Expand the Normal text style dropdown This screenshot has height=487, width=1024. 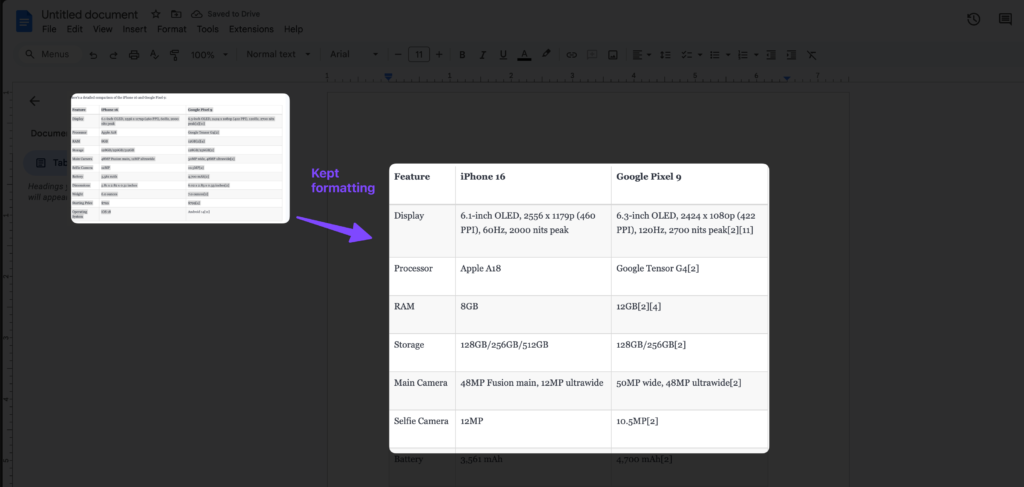tap(278, 54)
